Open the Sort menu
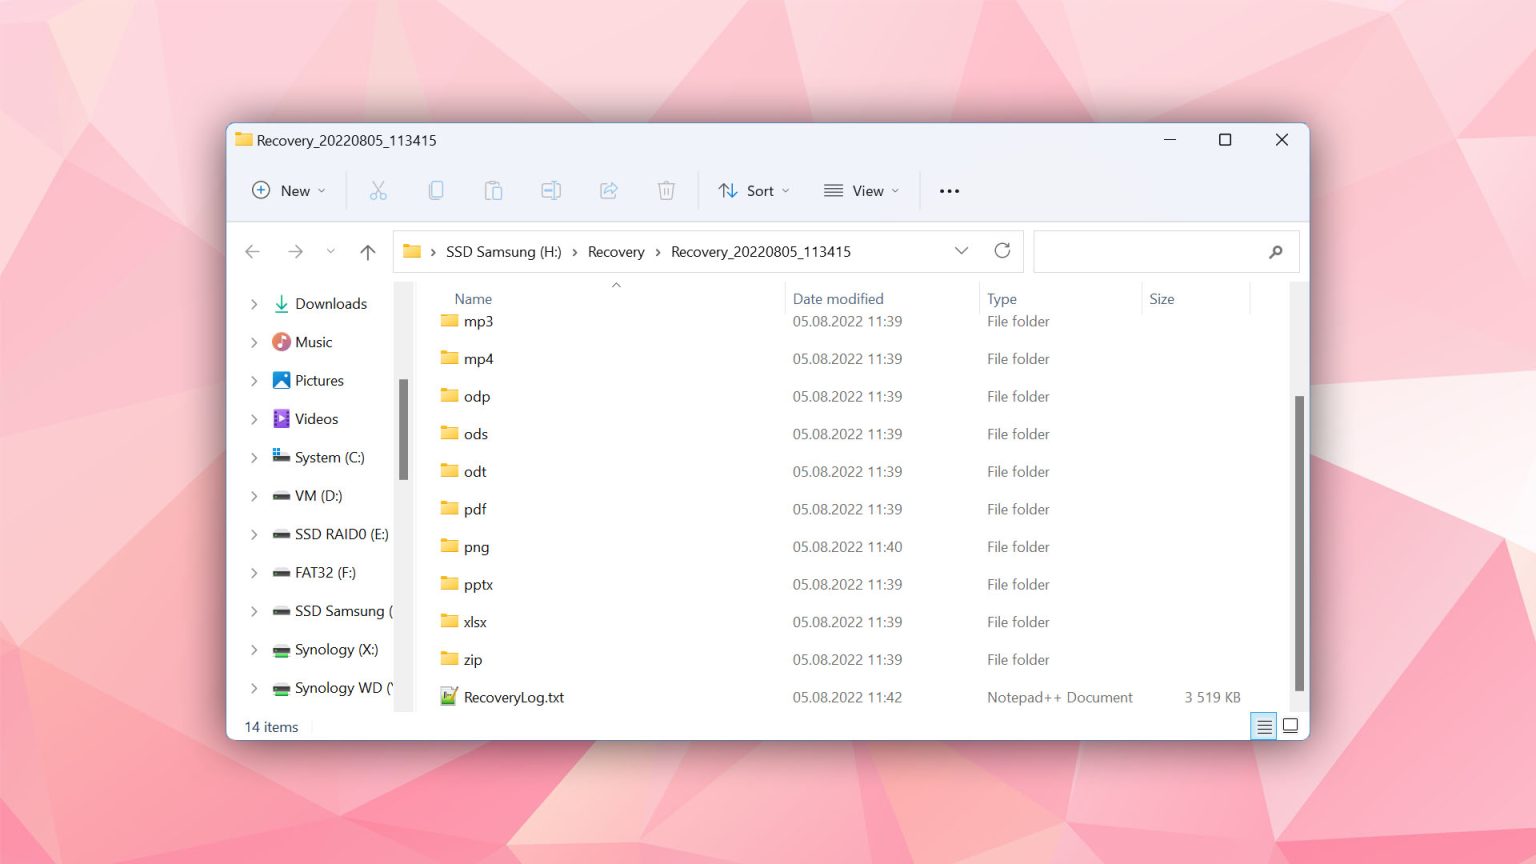 [x=754, y=190]
